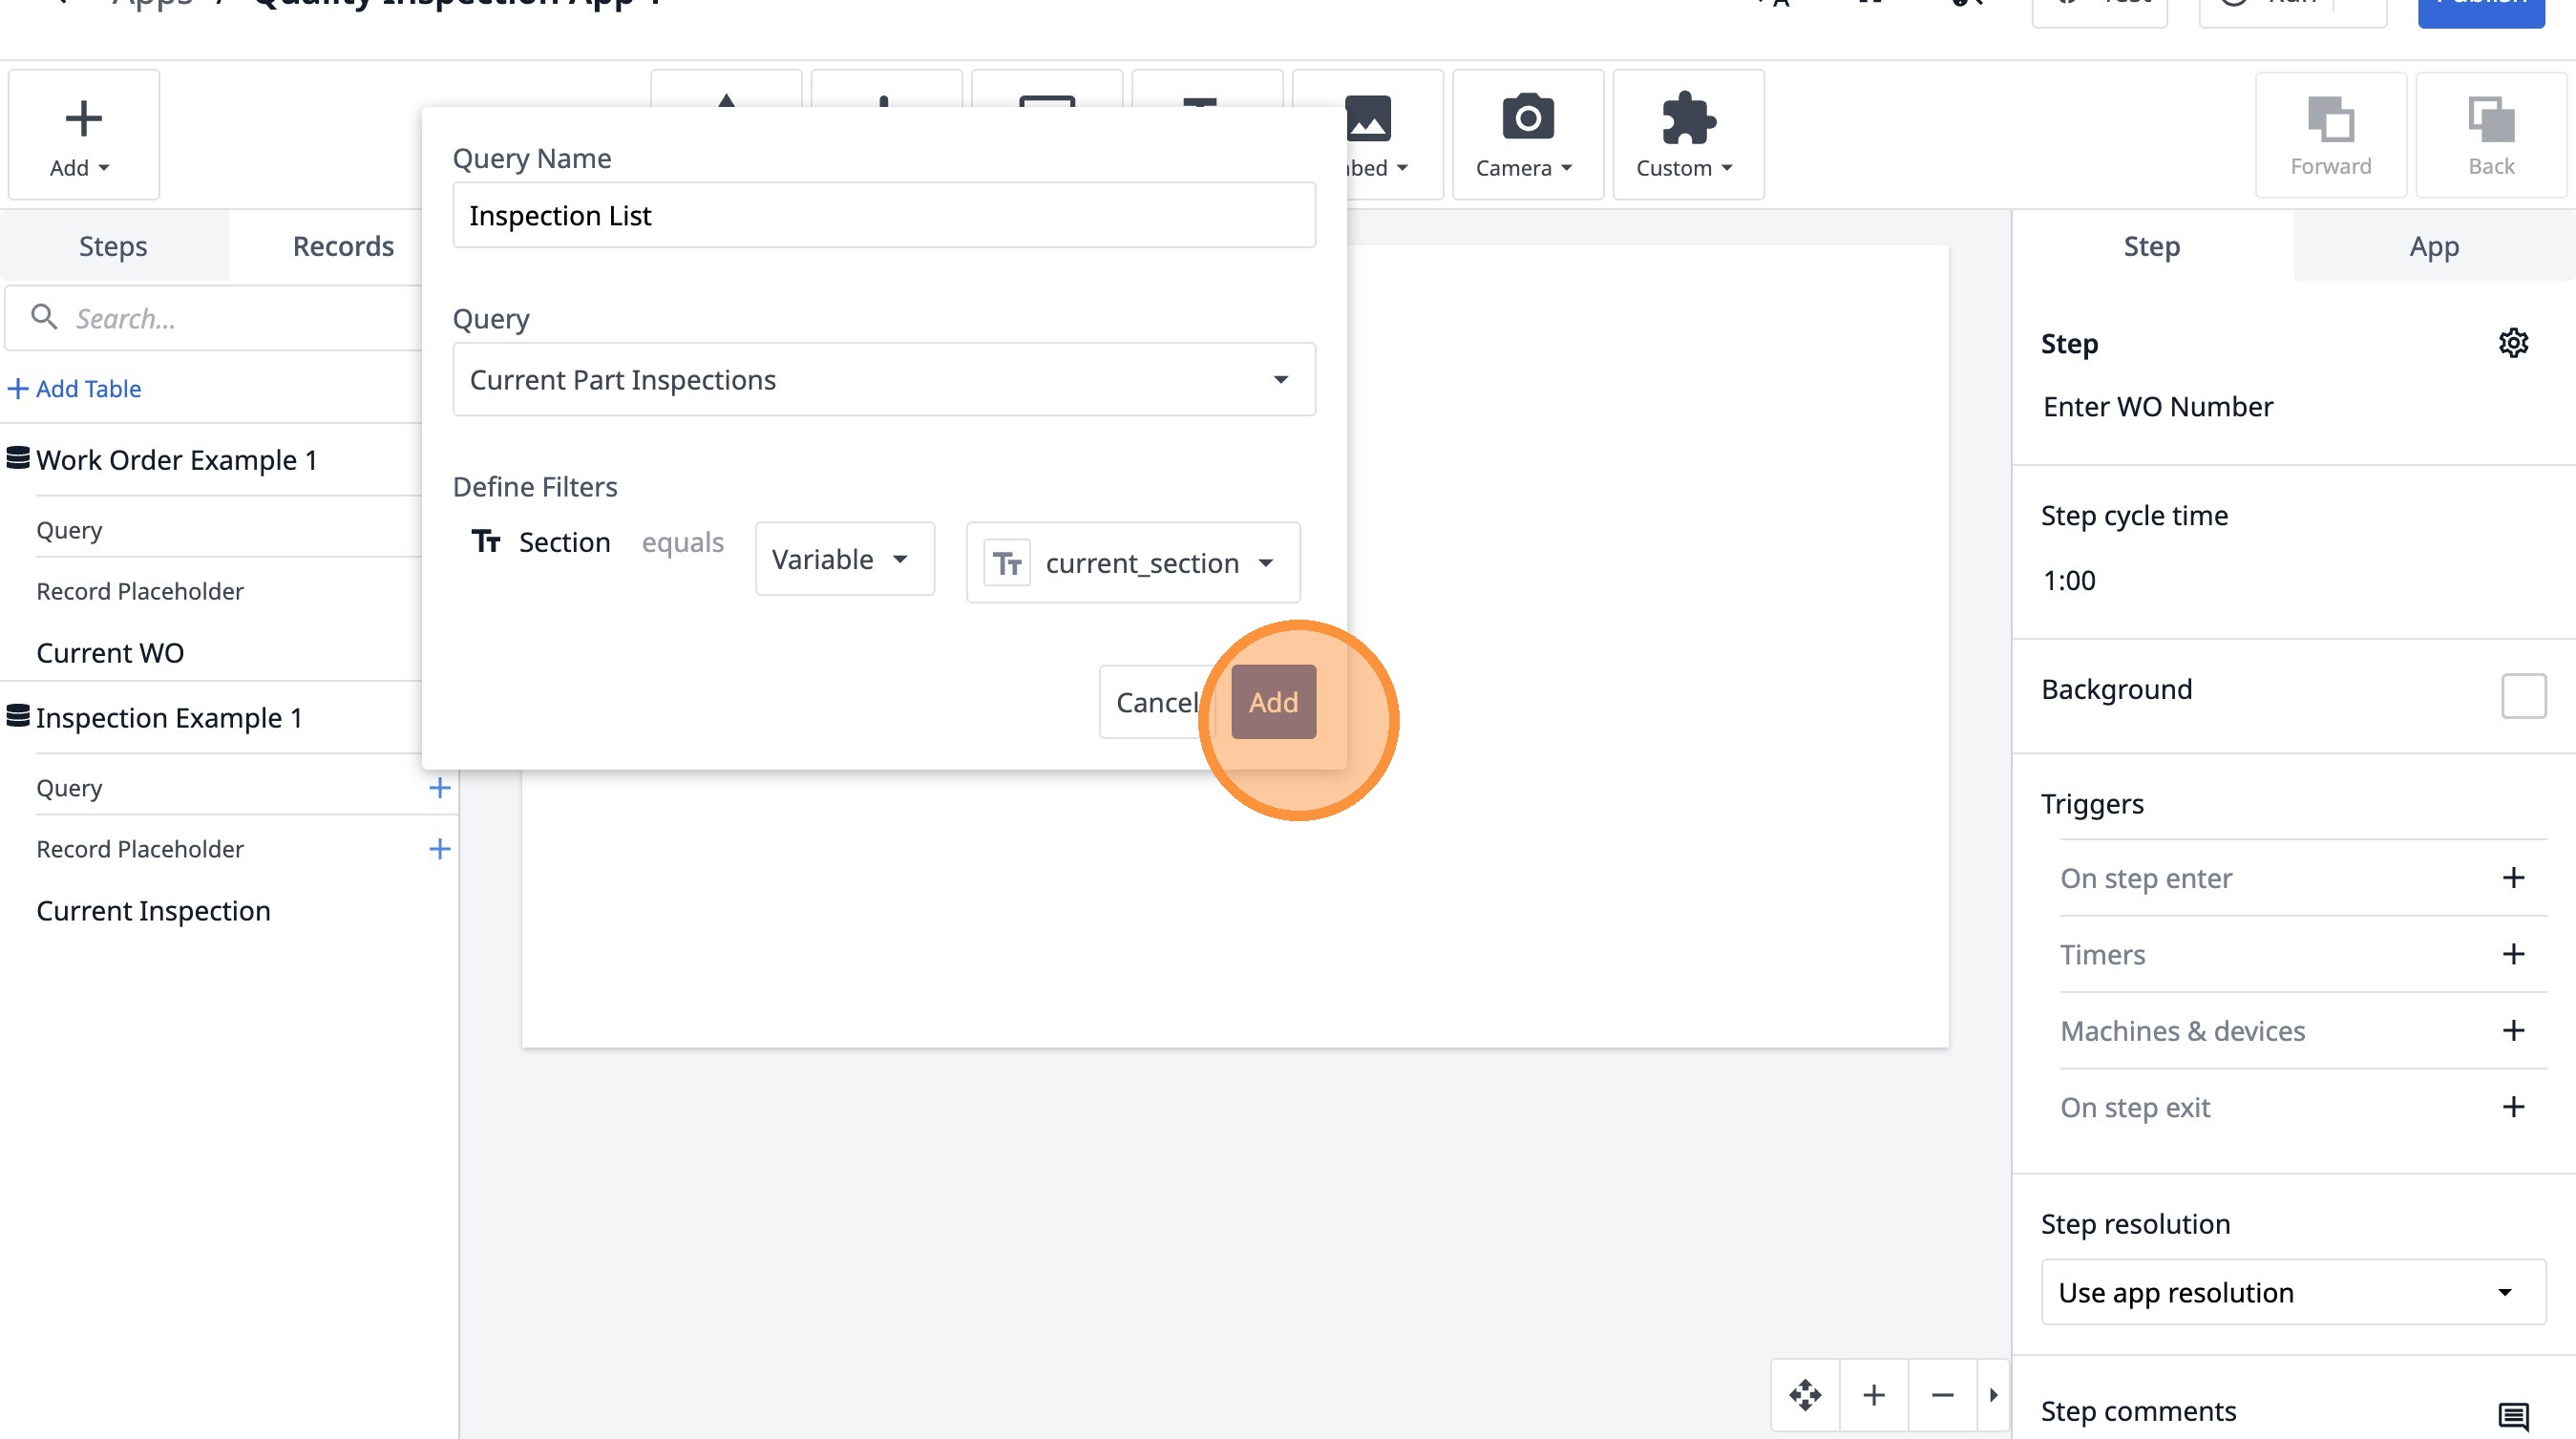Add an On step enter trigger
Image resolution: width=2576 pixels, height=1439 pixels.
2512,878
